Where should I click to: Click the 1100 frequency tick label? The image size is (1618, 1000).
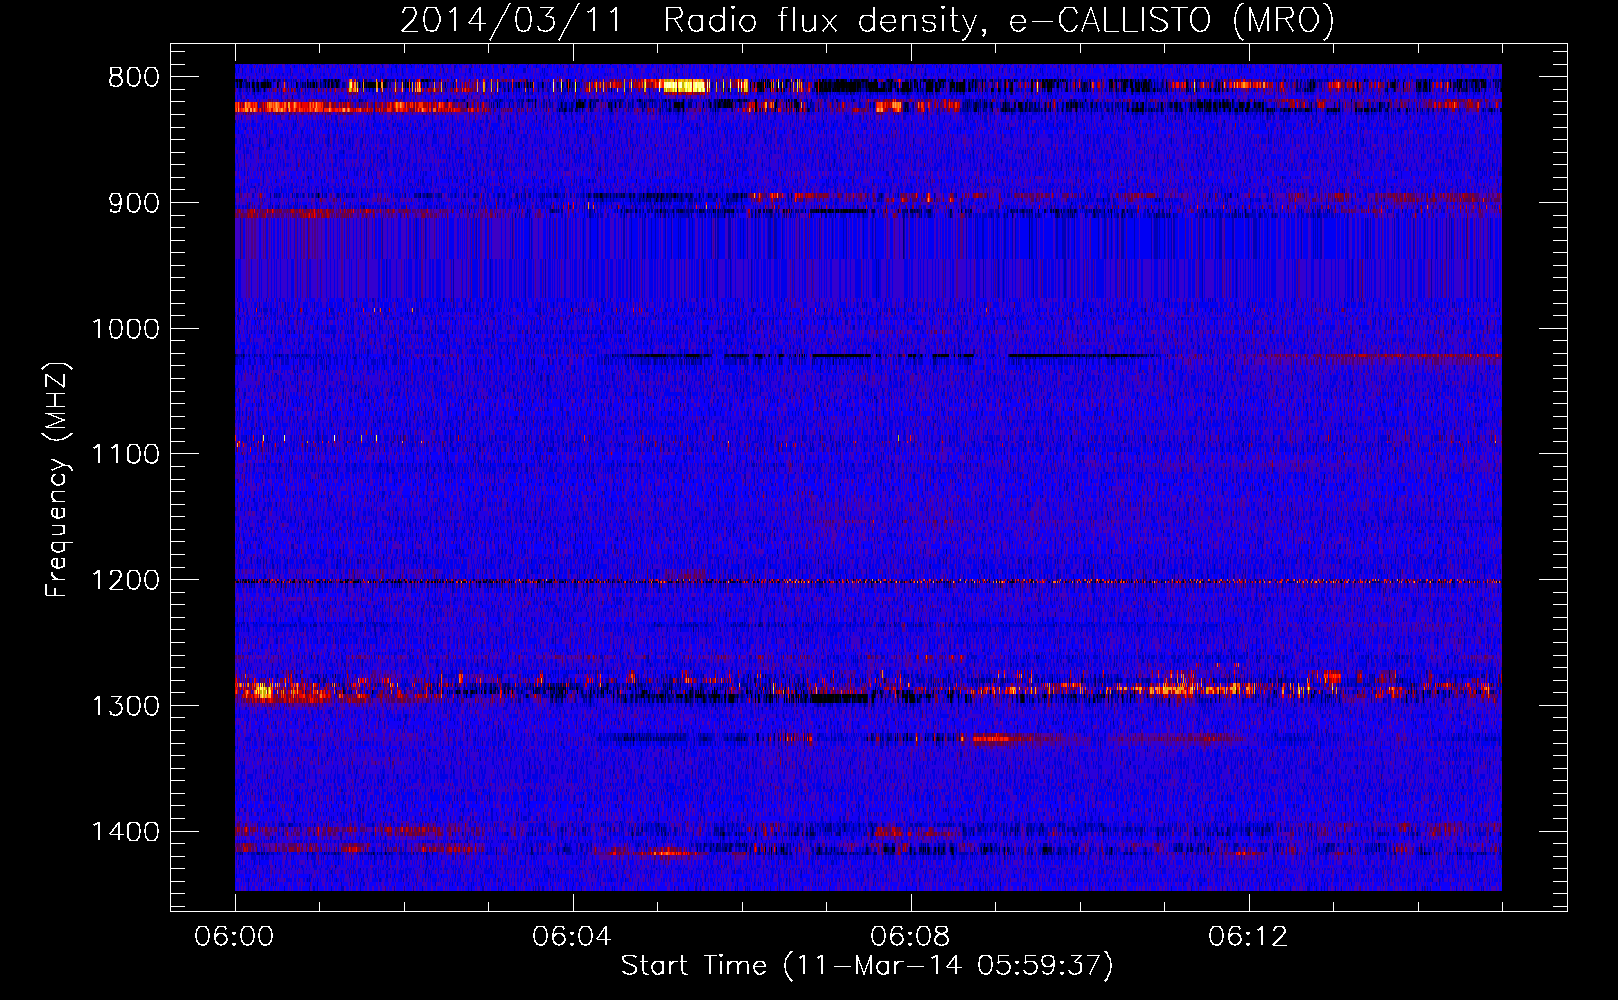[x=125, y=455]
